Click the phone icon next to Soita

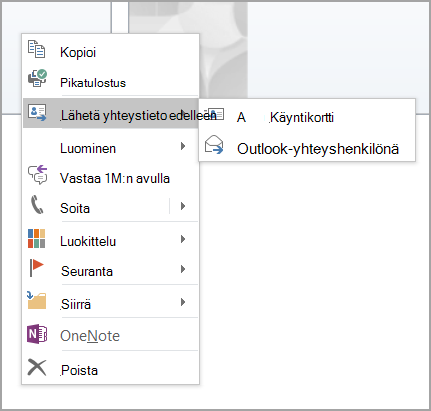point(37,205)
